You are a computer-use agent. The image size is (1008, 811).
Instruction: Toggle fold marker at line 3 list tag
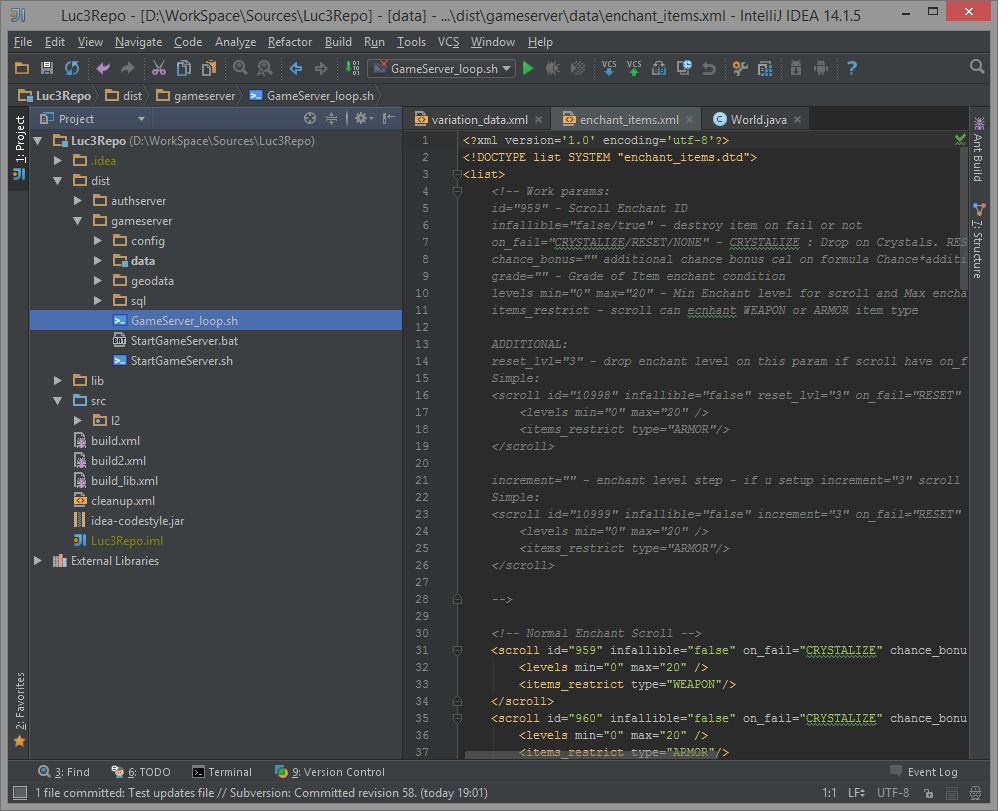(x=457, y=174)
